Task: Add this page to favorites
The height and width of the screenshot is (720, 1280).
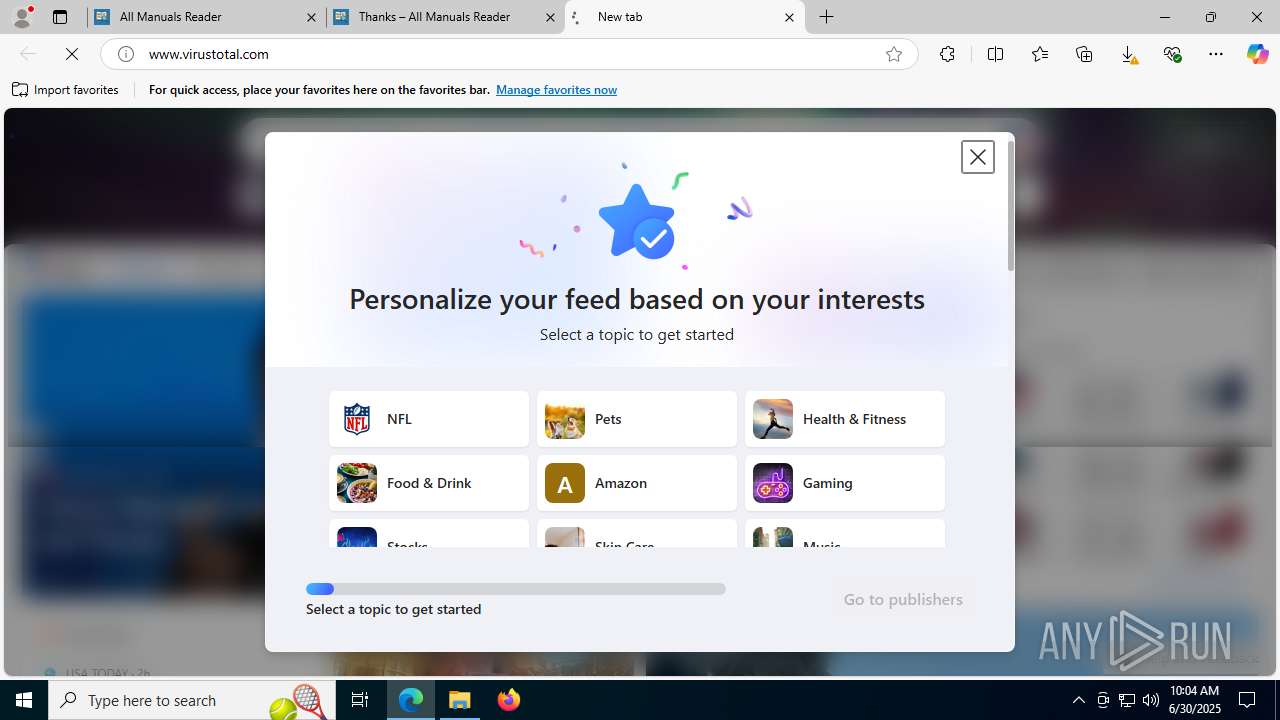Action: click(x=894, y=54)
